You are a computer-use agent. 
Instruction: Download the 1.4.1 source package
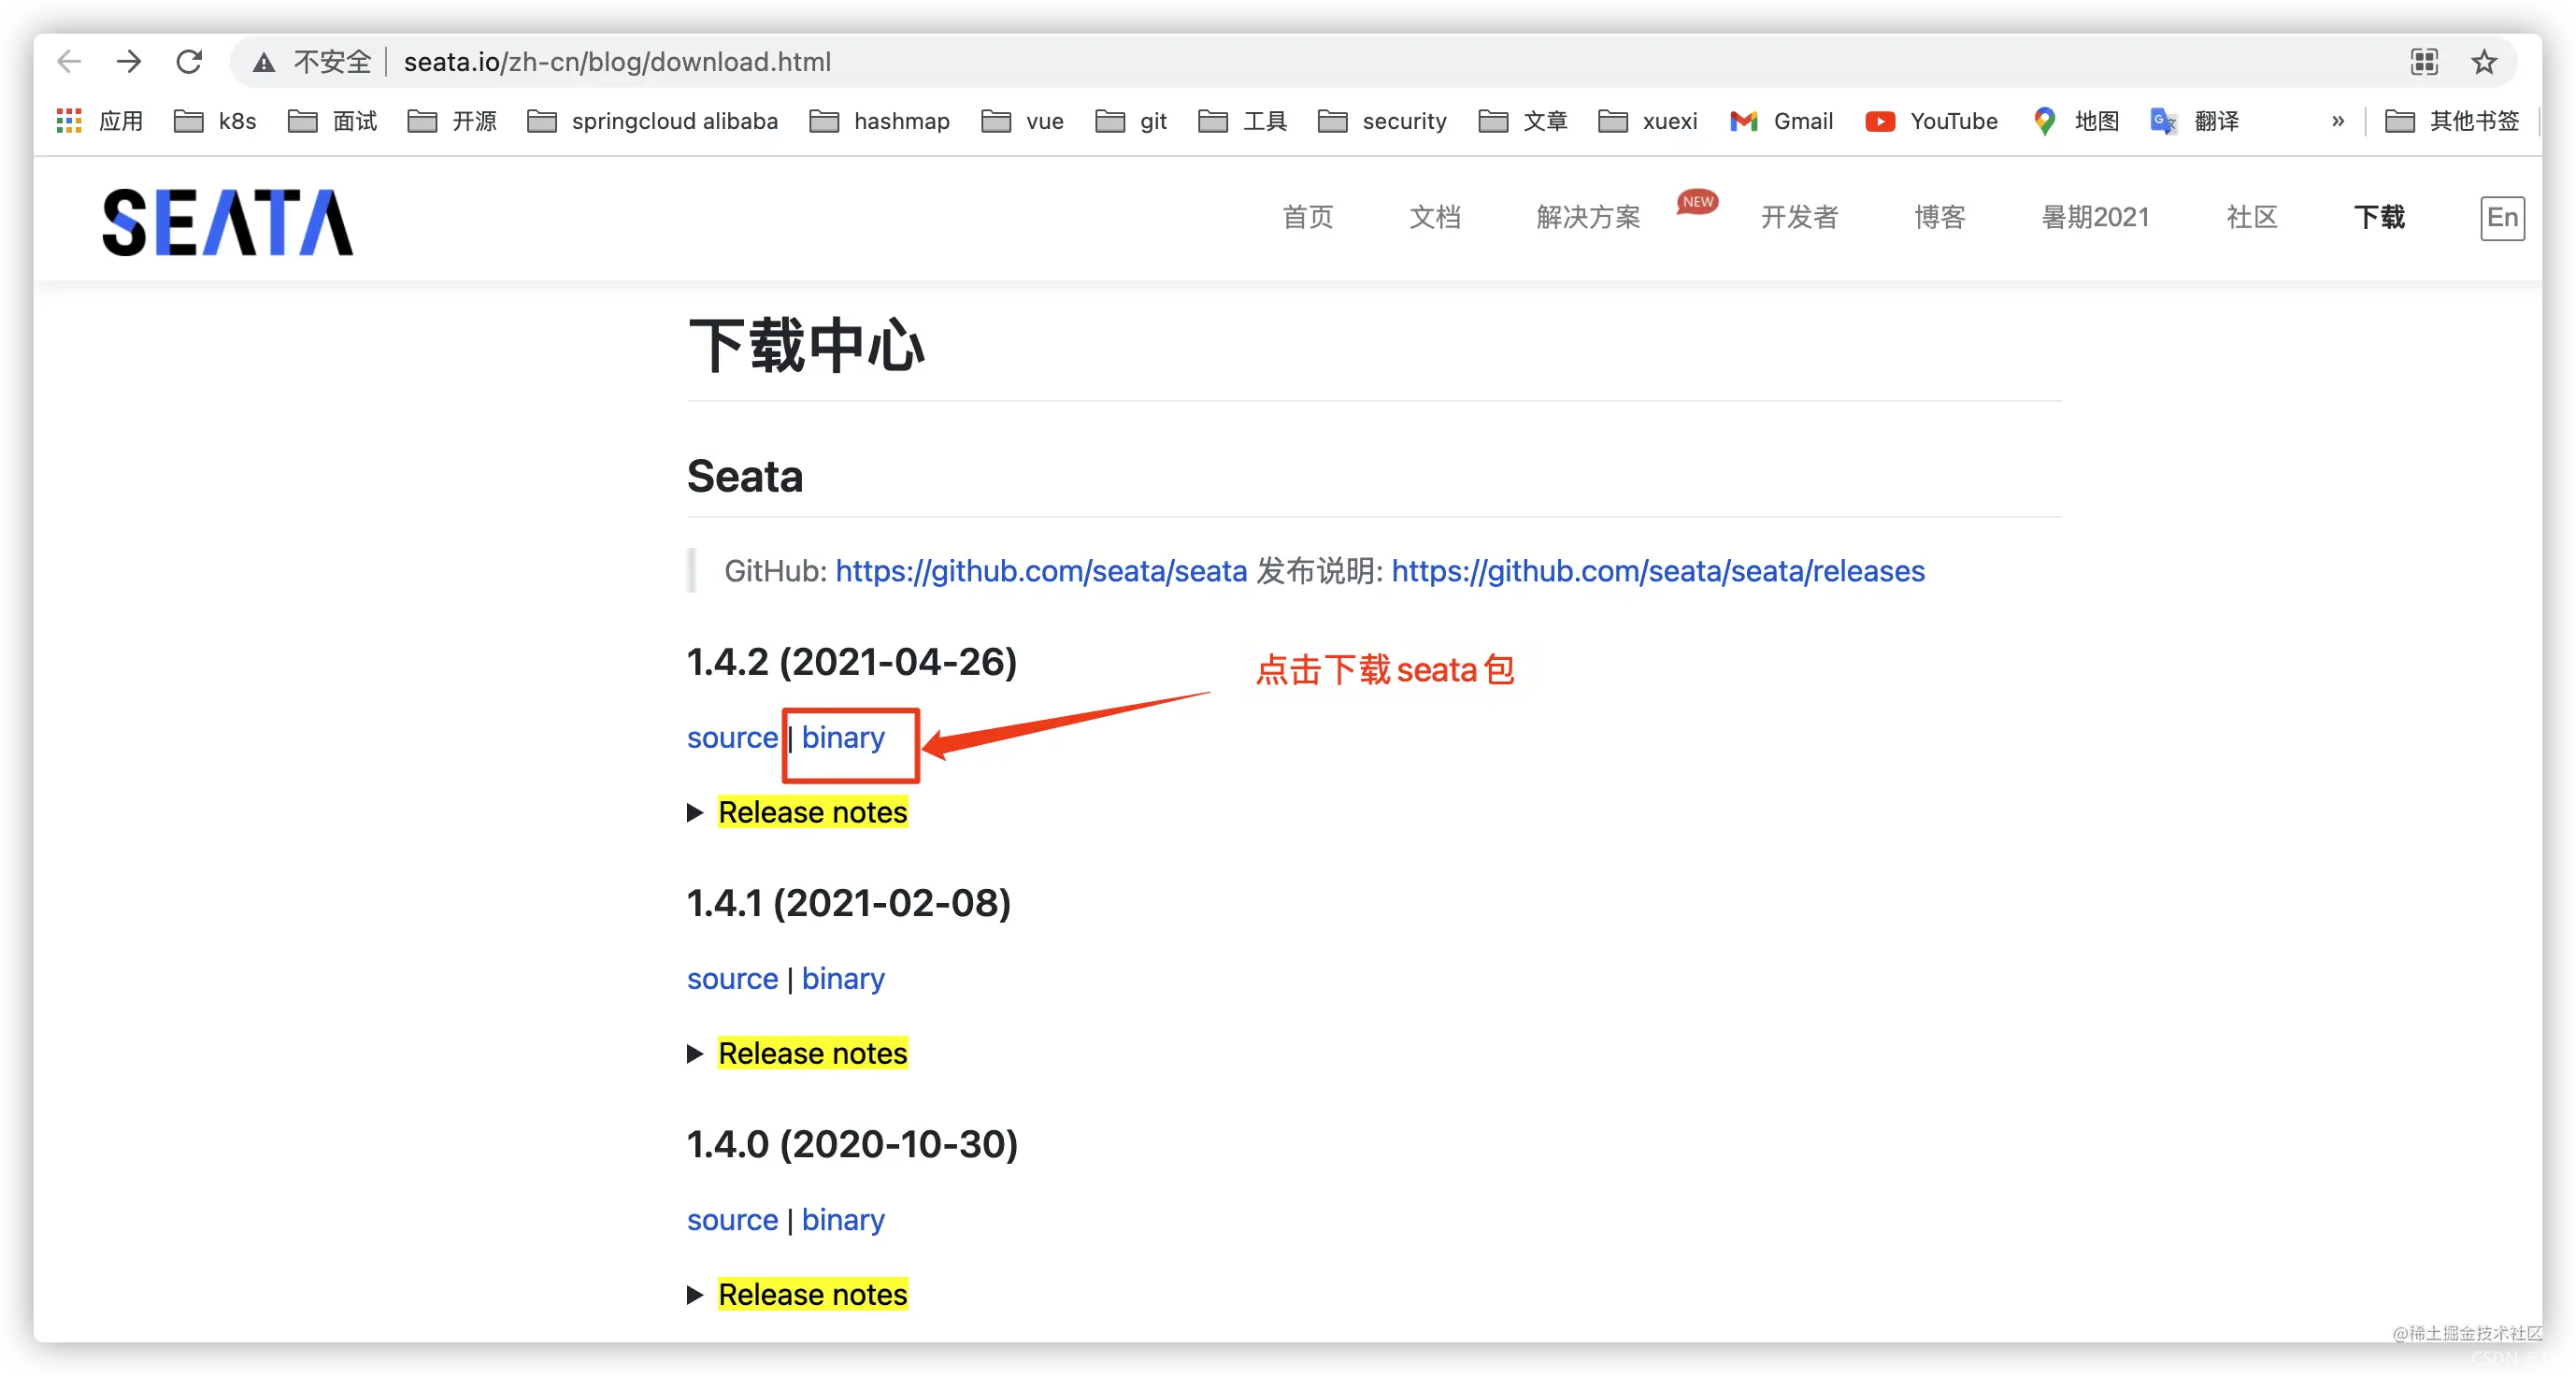732,979
